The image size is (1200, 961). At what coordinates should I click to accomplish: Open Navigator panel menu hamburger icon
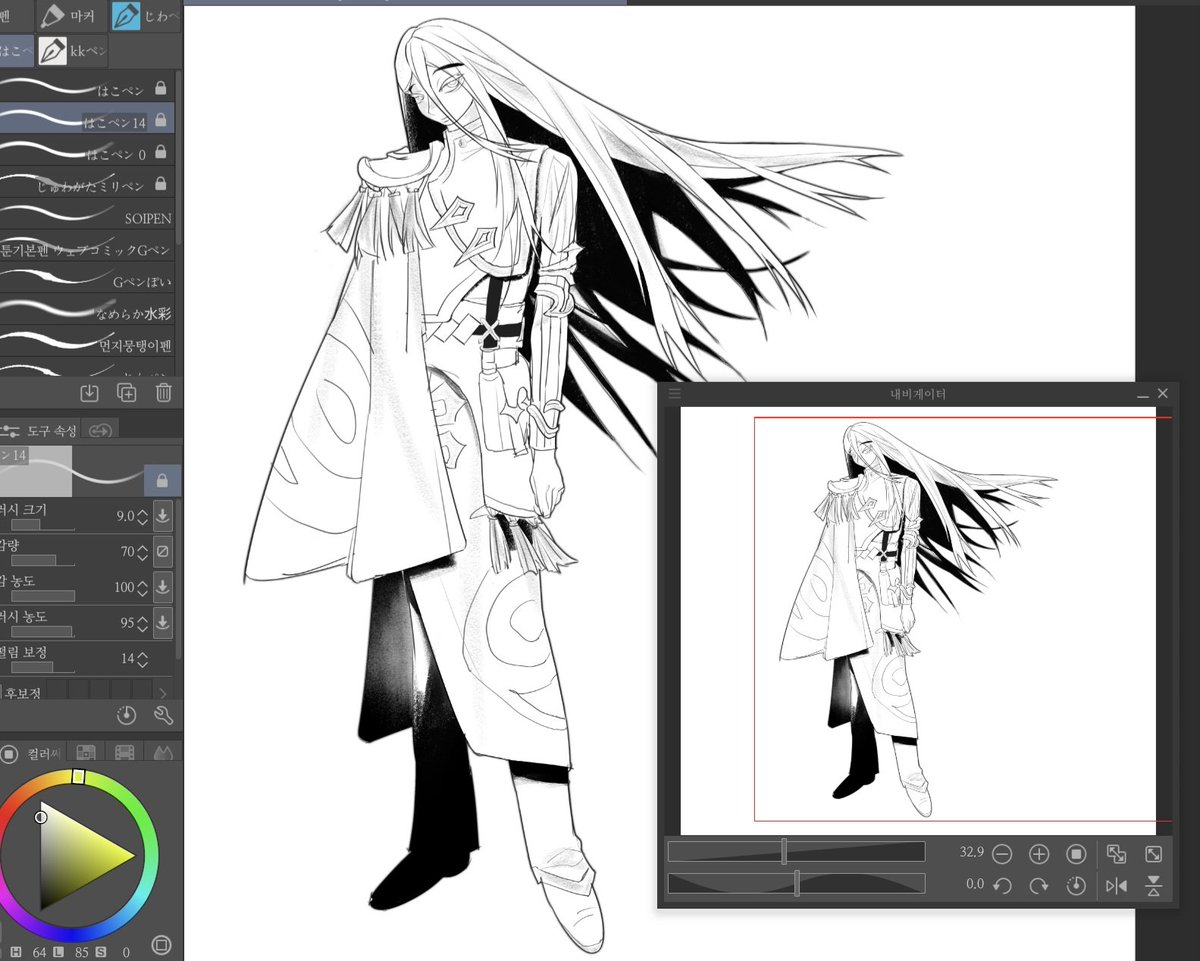point(674,393)
